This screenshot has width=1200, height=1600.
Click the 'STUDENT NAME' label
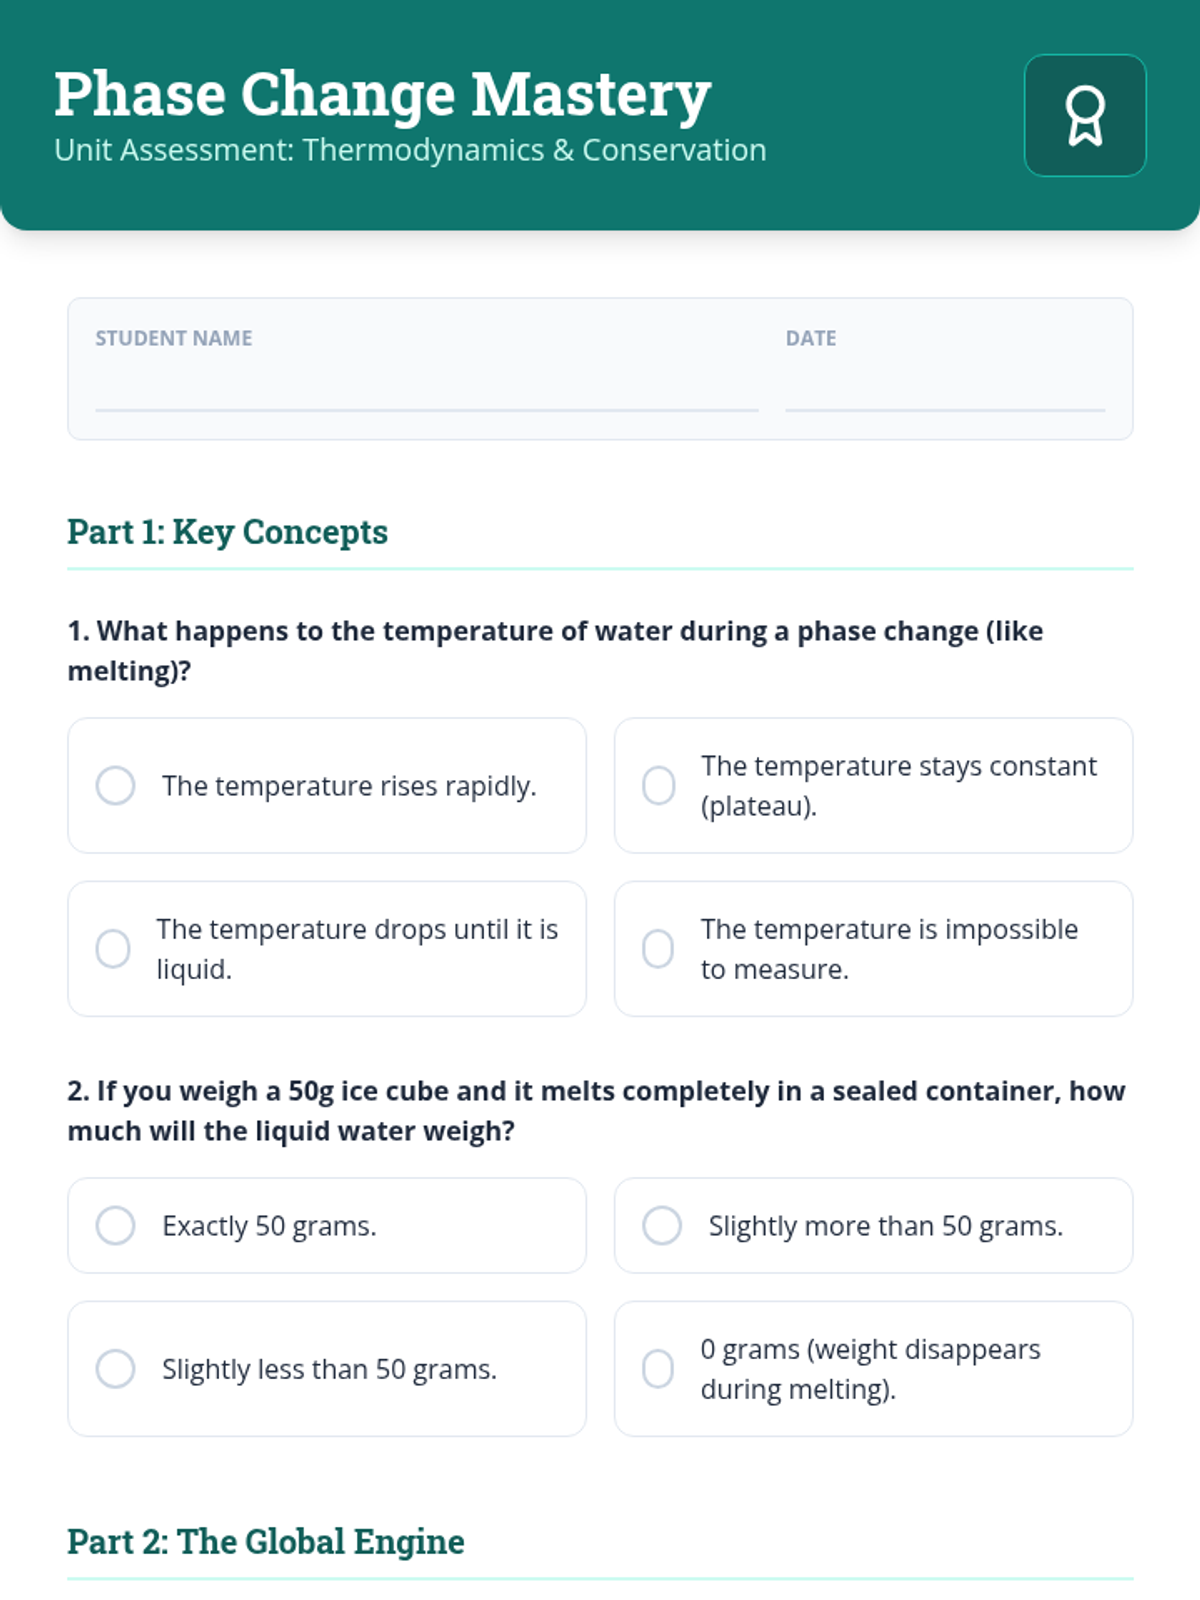coord(174,338)
